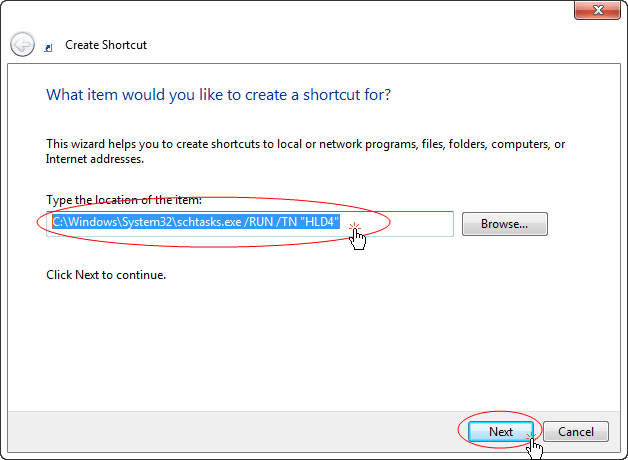Image resolution: width=628 pixels, height=460 pixels.
Task: Click the wizard description paragraph
Action: [x=305, y=151]
